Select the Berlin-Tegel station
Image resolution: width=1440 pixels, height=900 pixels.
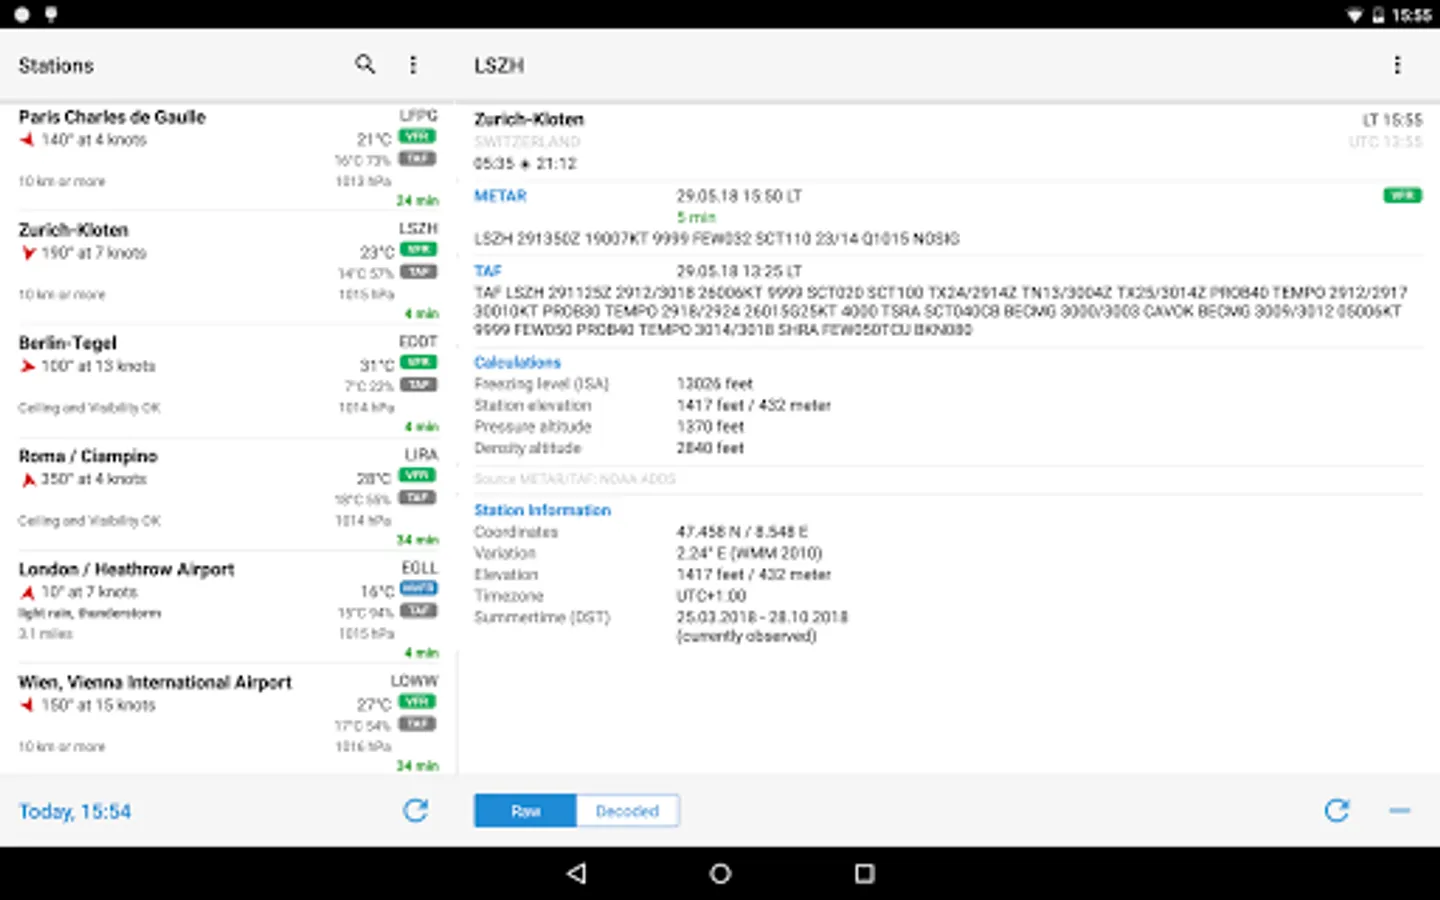tap(228, 381)
